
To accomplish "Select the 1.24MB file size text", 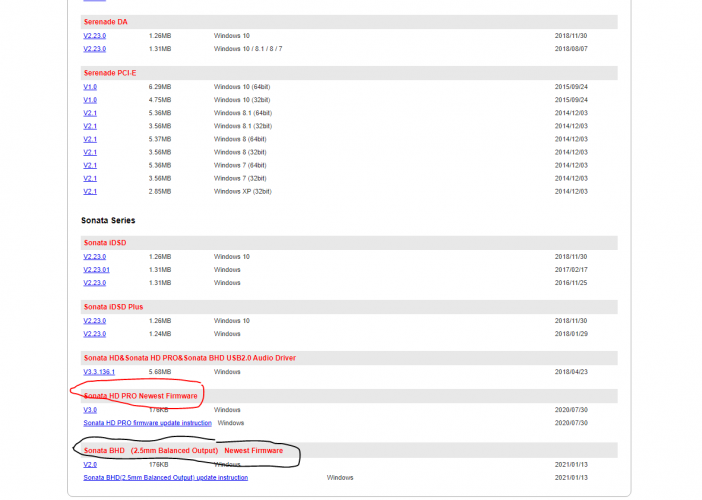I will (160, 333).
